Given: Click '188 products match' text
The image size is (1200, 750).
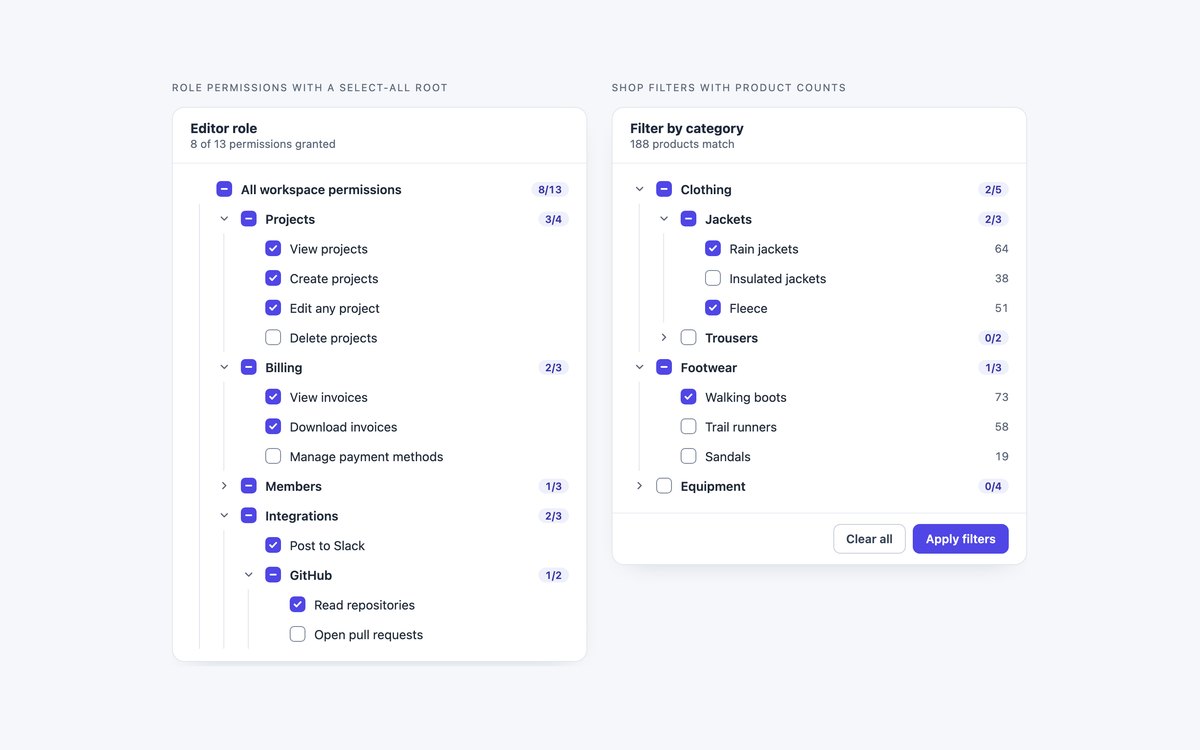Looking at the screenshot, I should [x=682, y=144].
